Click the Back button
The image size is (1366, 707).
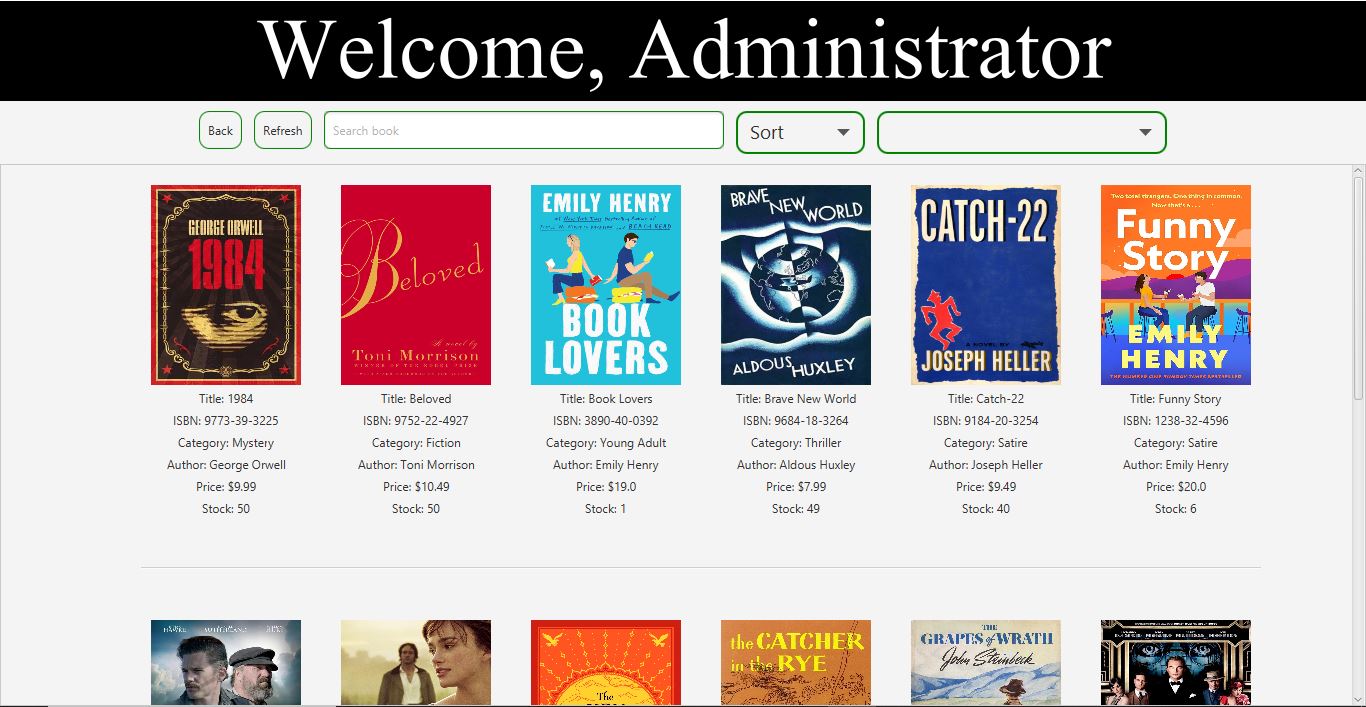tap(220, 130)
